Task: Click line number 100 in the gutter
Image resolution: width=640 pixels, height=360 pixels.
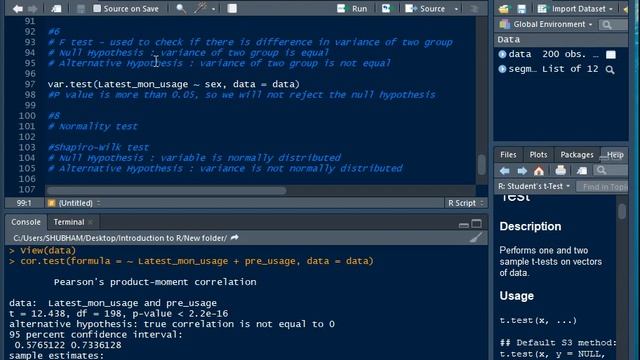Action: (x=27, y=116)
